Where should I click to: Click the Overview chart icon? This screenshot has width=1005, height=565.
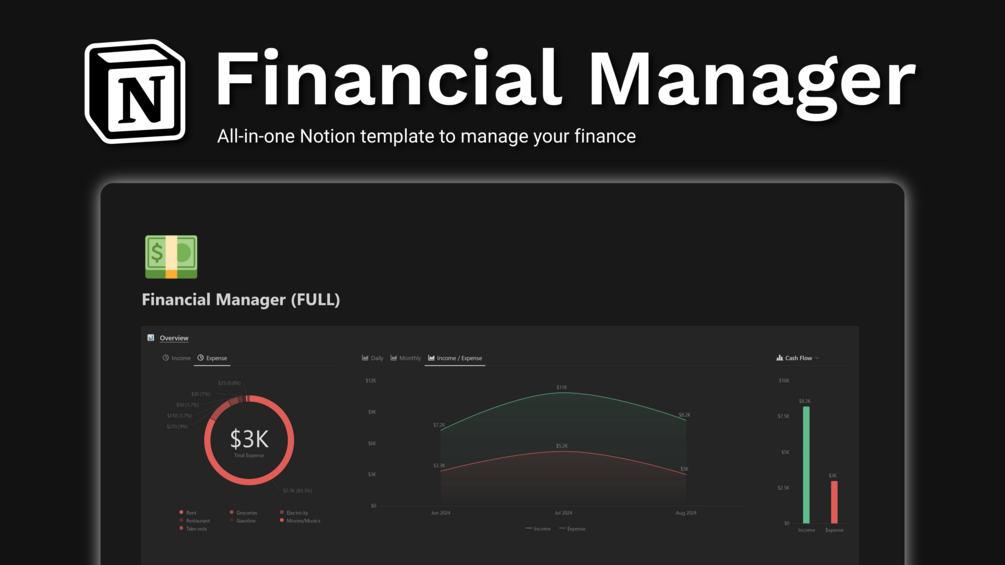151,338
